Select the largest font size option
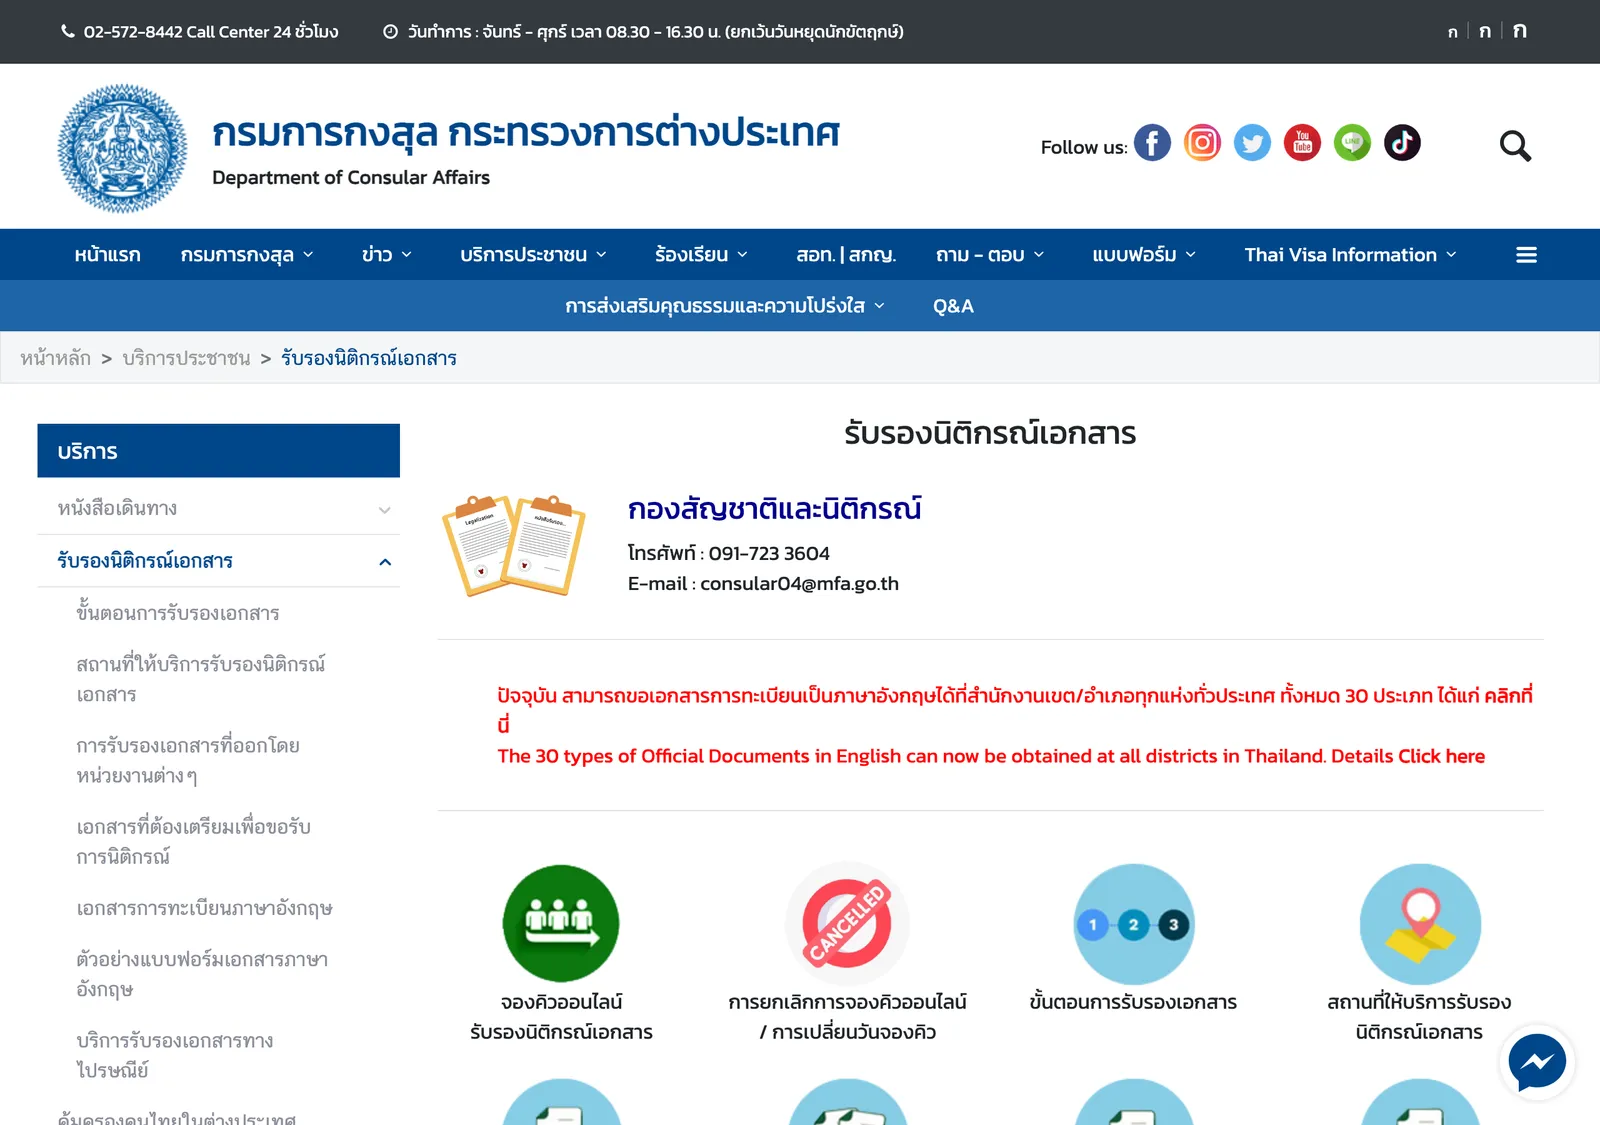The image size is (1600, 1125). (1520, 31)
